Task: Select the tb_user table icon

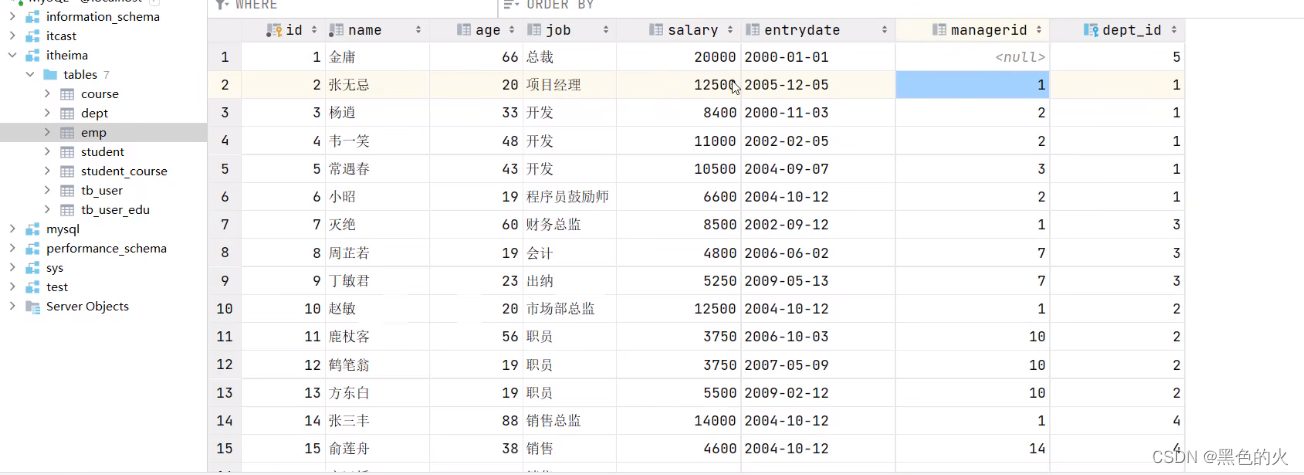Action: 67,190
